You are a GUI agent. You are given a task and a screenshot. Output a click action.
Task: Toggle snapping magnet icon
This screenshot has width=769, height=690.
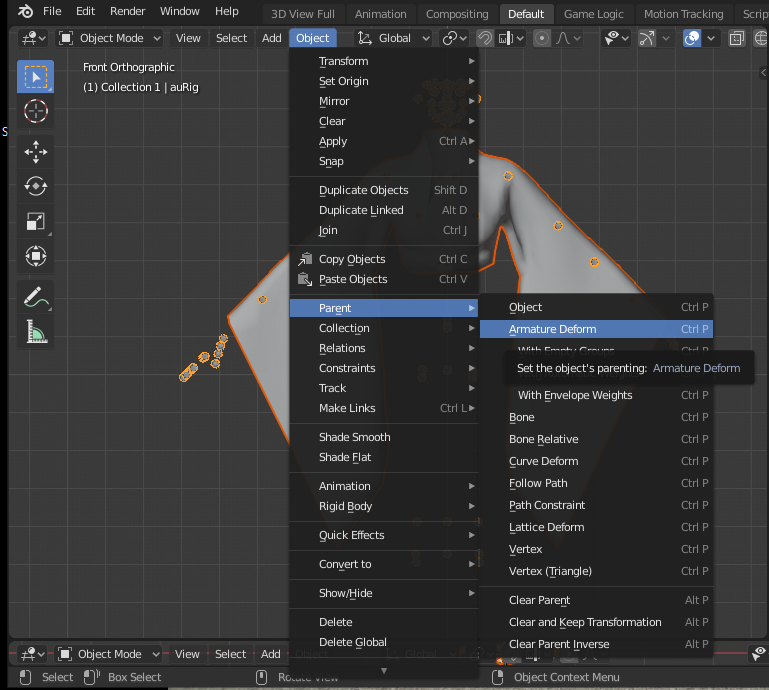tap(485, 38)
